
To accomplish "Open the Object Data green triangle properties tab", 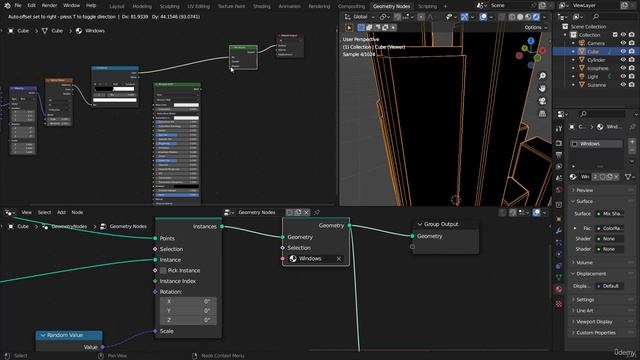I will pyautogui.click(x=559, y=278).
